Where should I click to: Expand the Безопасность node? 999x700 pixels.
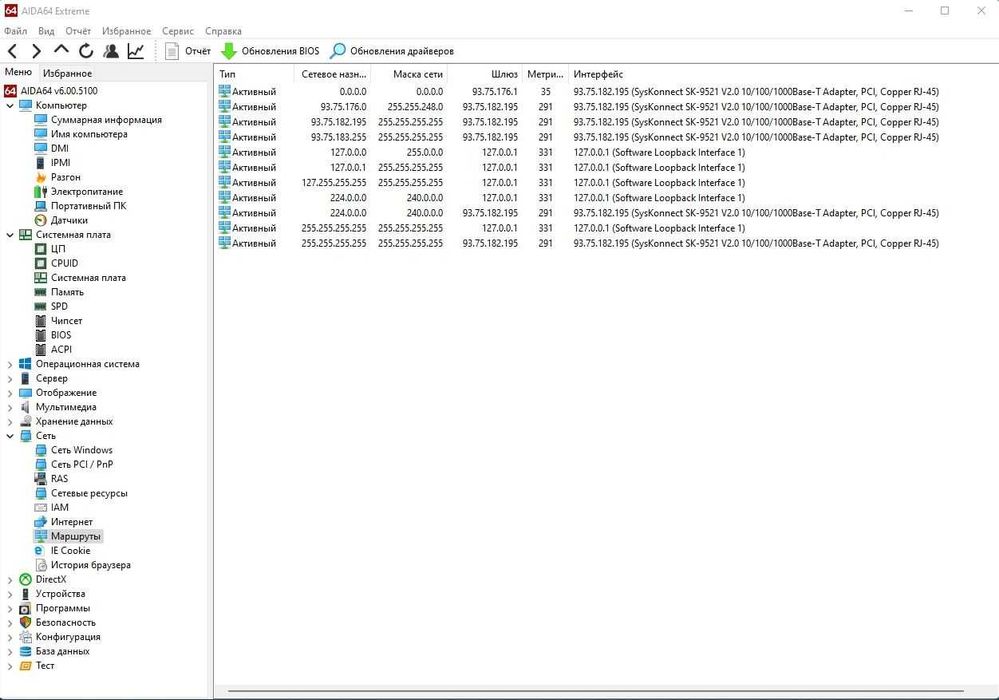pyautogui.click(x=10, y=622)
